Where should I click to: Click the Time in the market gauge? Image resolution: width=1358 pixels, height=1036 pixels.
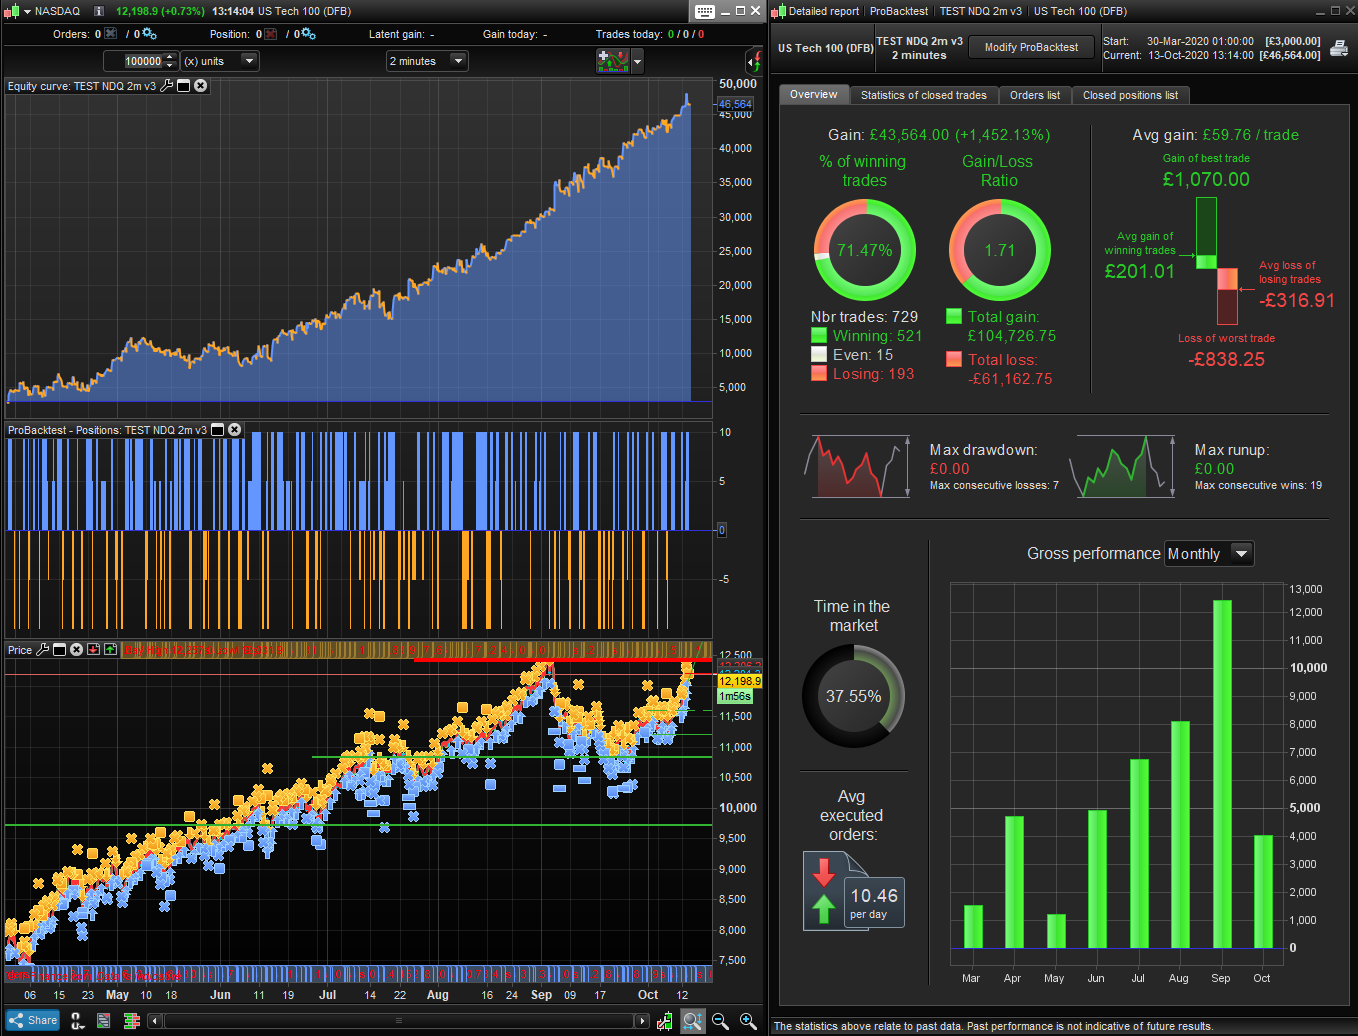point(854,696)
